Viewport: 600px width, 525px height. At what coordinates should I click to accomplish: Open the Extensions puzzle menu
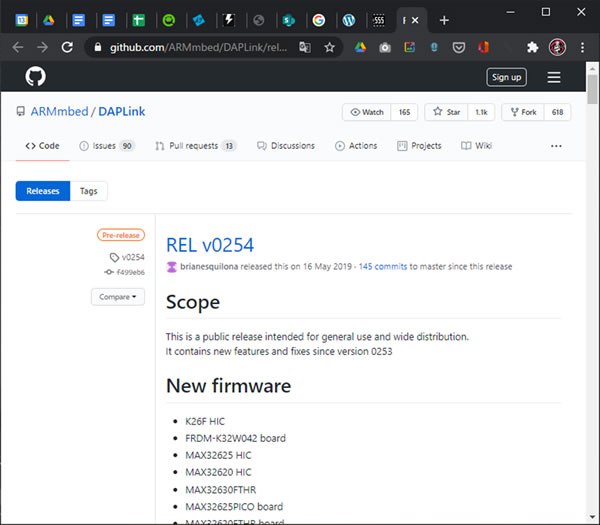click(x=533, y=47)
